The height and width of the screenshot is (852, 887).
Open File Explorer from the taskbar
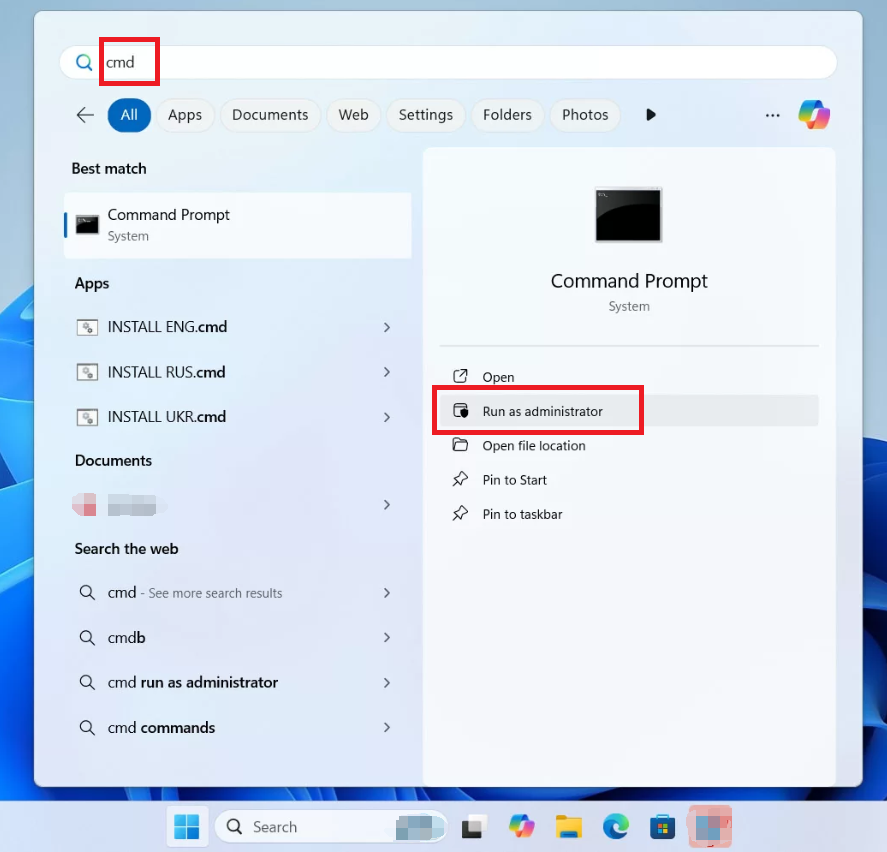[x=569, y=826]
